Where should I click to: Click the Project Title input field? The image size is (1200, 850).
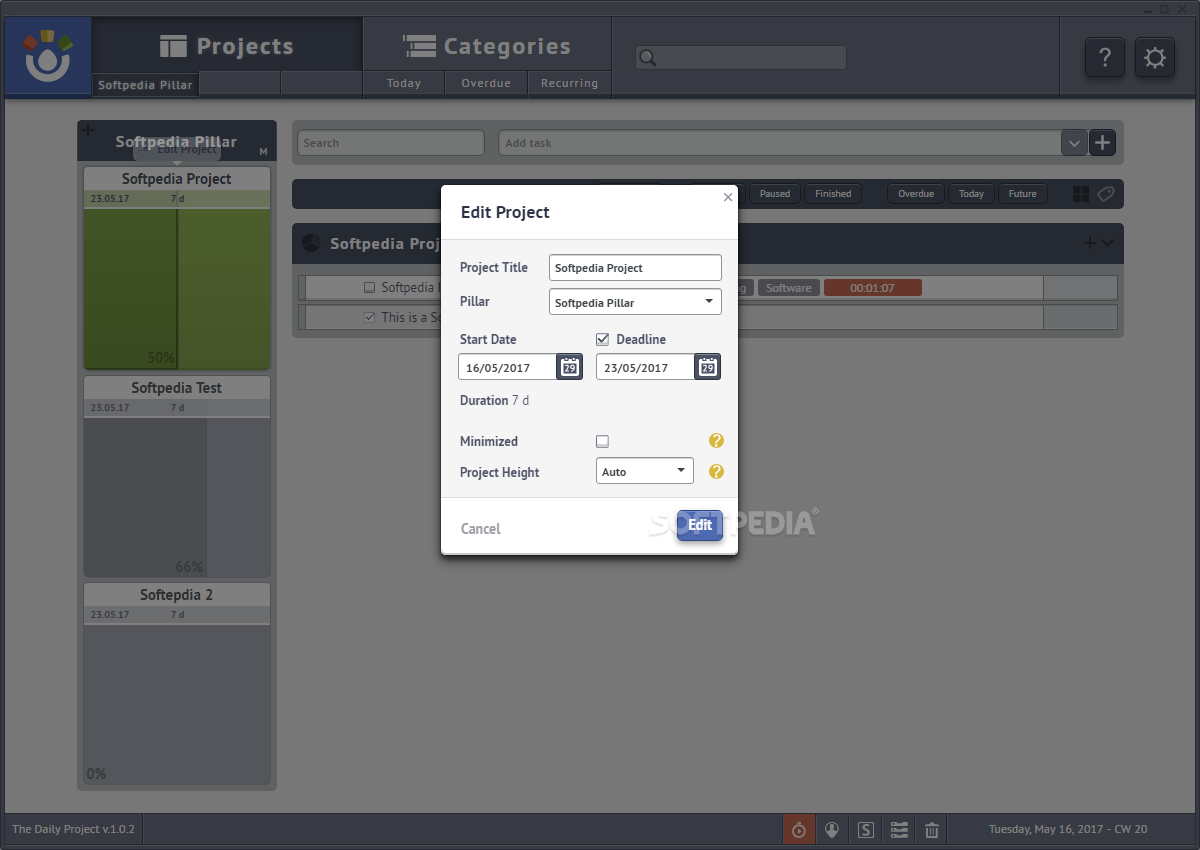(x=635, y=268)
